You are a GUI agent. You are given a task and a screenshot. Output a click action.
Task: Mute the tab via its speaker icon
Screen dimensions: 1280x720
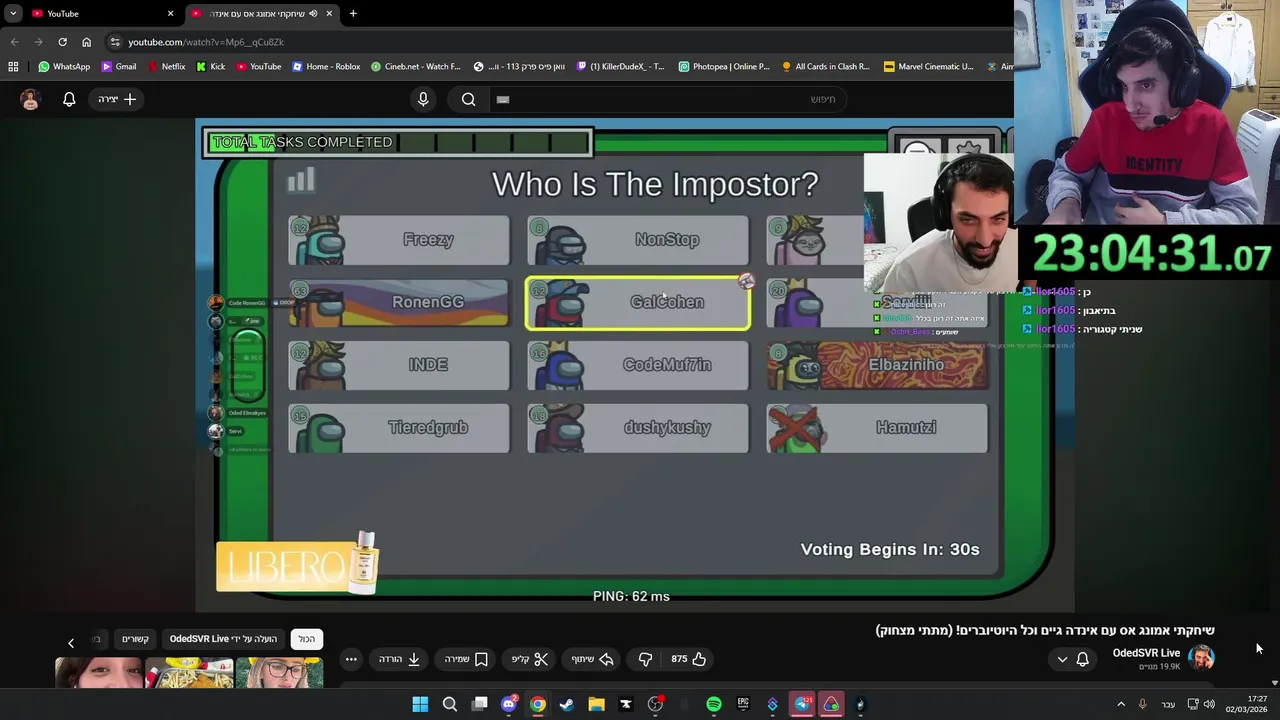(x=313, y=13)
